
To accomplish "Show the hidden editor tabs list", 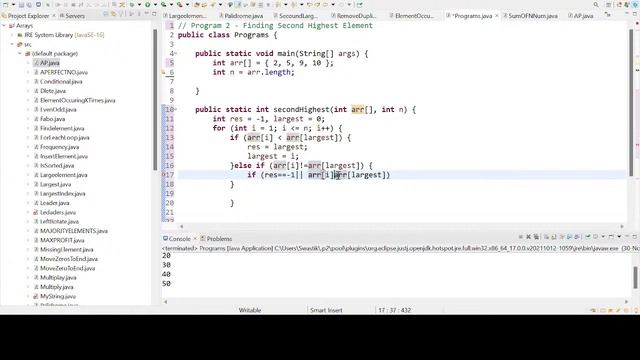I will [x=608, y=15].
